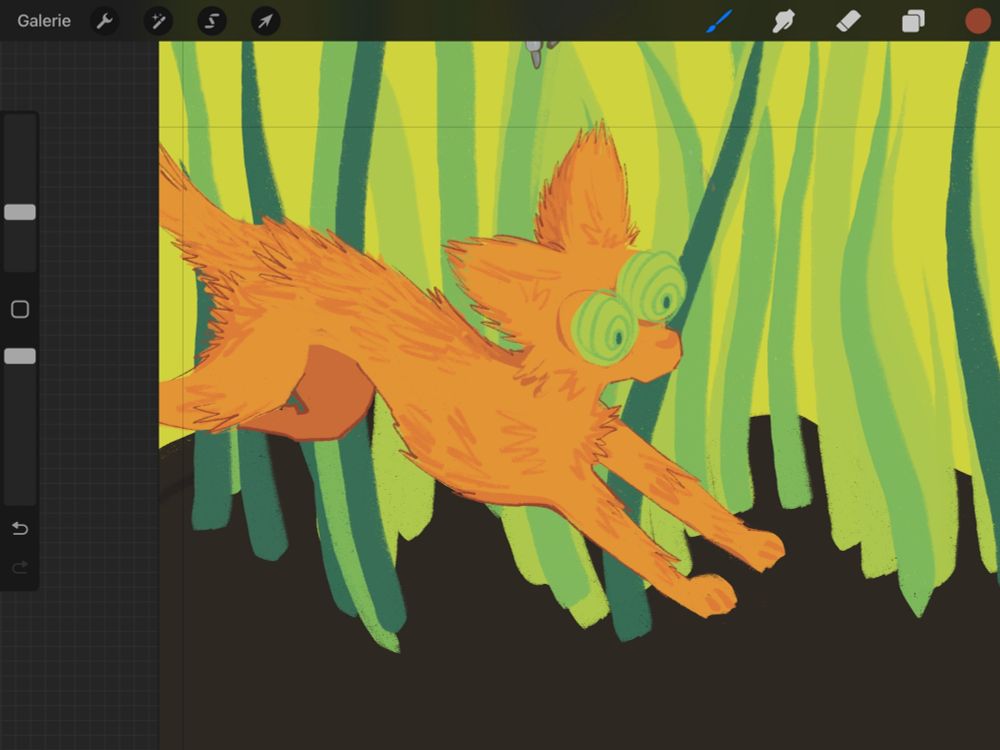Select the Adjustments magic wand tool
This screenshot has width=1000, height=750.
tap(158, 20)
